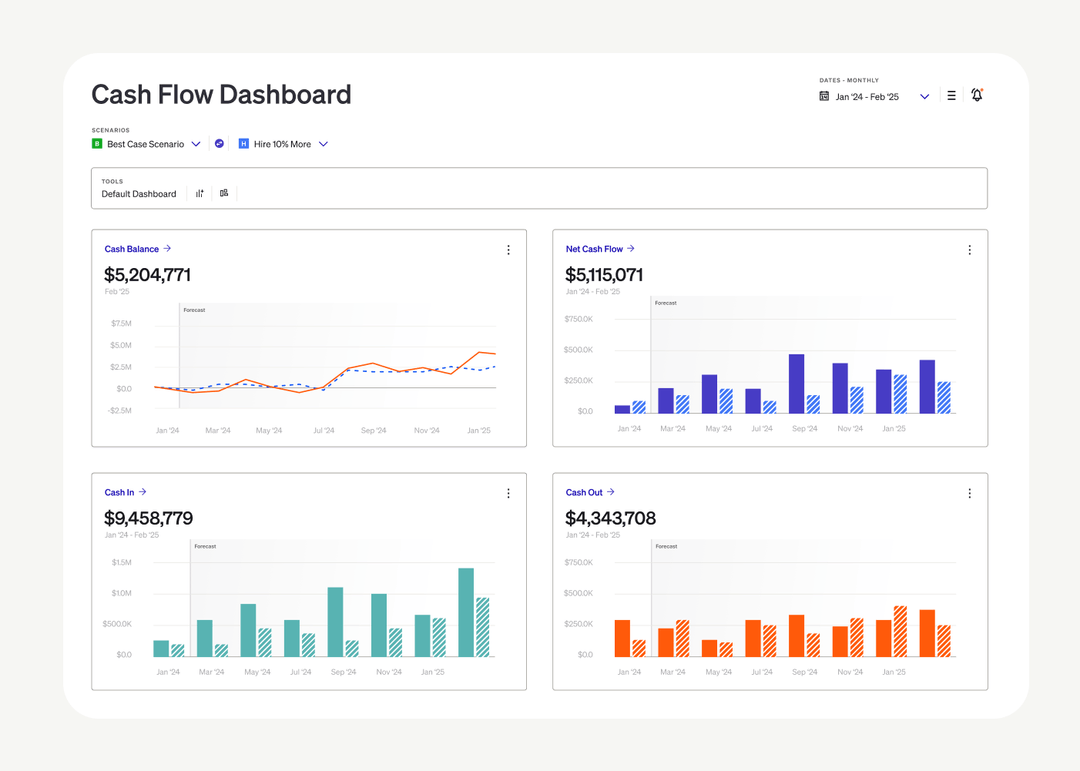Open the Cash Balance card options menu
The width and height of the screenshot is (1080, 771).
pos(508,249)
